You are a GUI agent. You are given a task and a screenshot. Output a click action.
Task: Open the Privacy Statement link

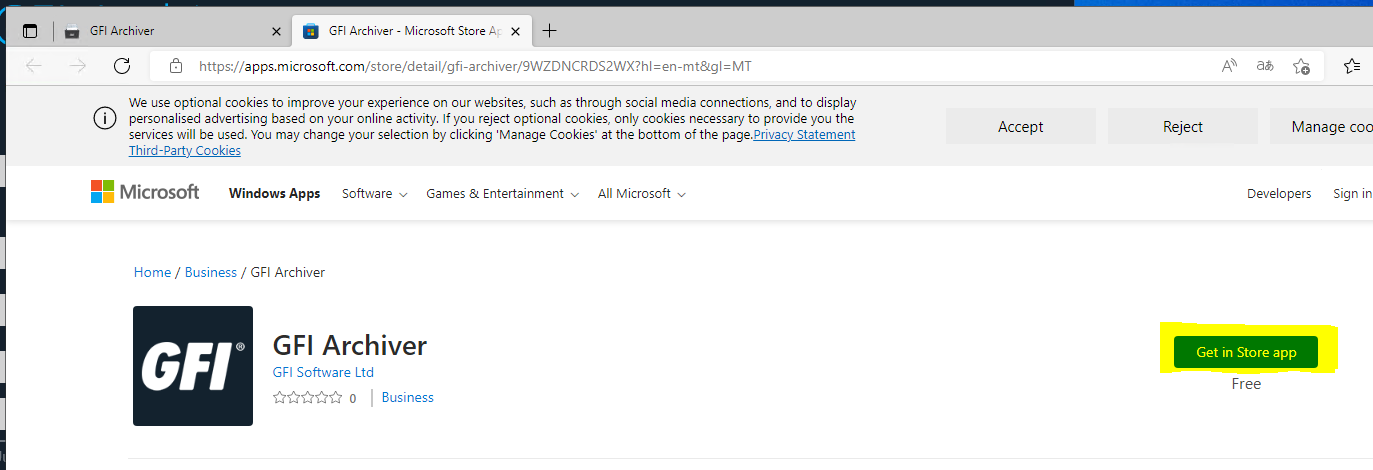pyautogui.click(x=804, y=134)
